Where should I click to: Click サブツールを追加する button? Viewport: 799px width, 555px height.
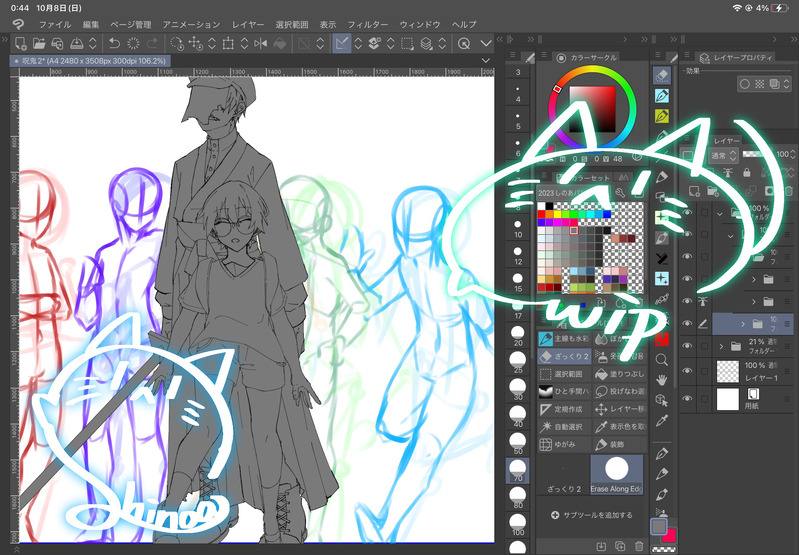(x=591, y=515)
